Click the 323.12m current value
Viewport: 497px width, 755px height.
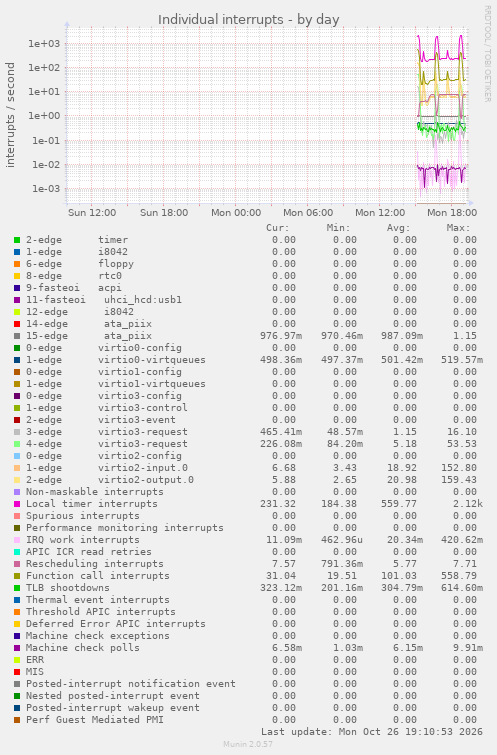click(x=281, y=588)
